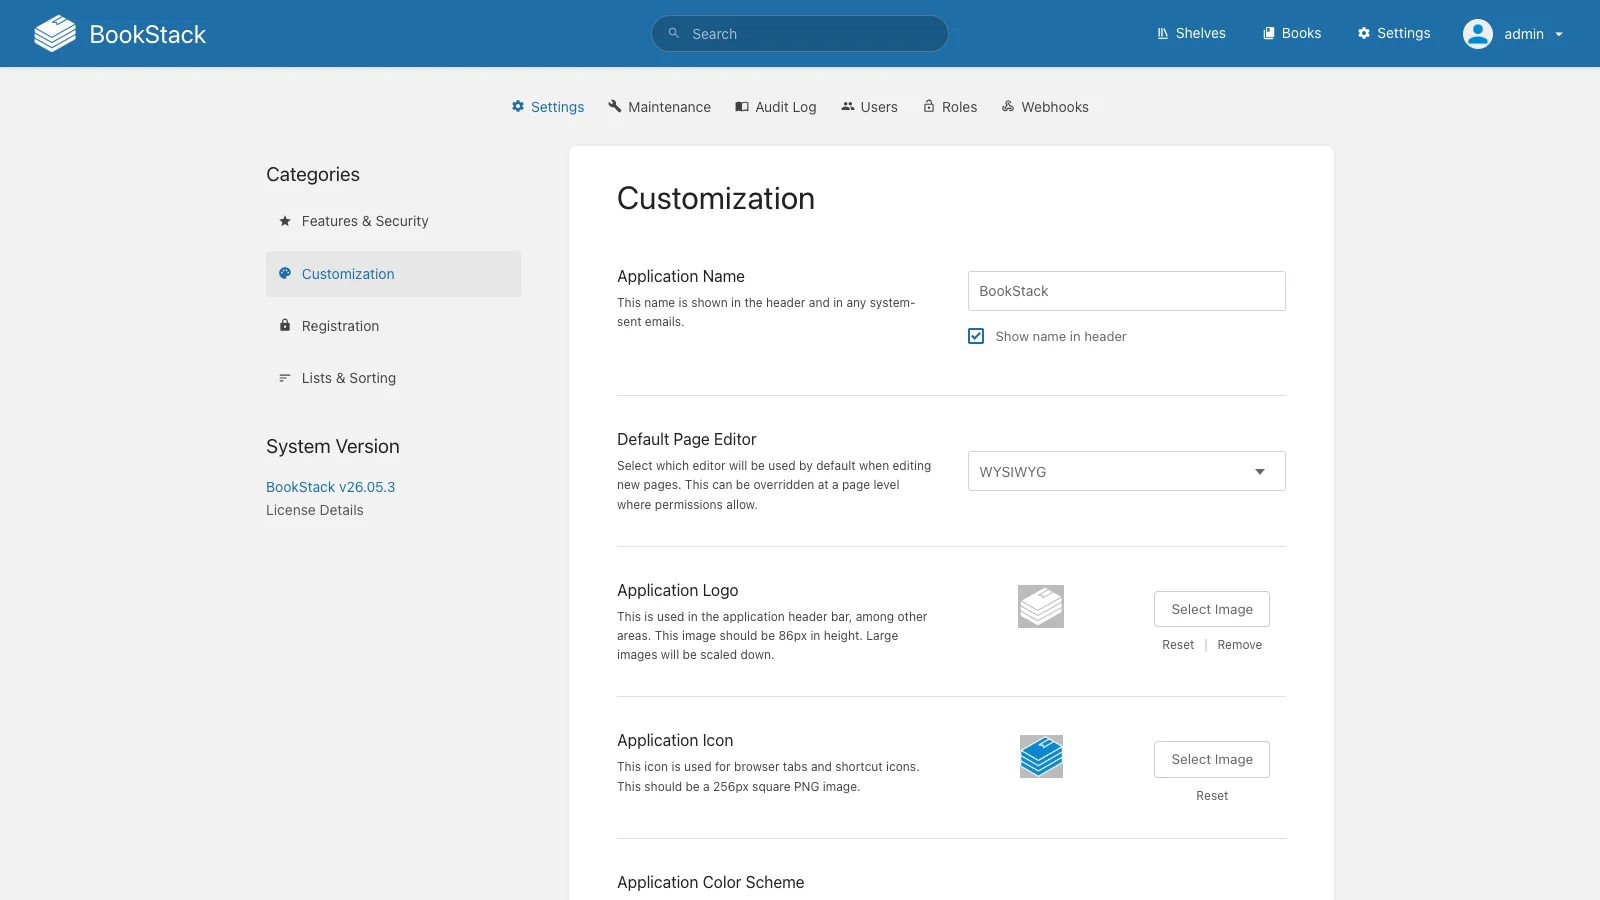
Task: Focus the header Search box
Action: tap(800, 34)
